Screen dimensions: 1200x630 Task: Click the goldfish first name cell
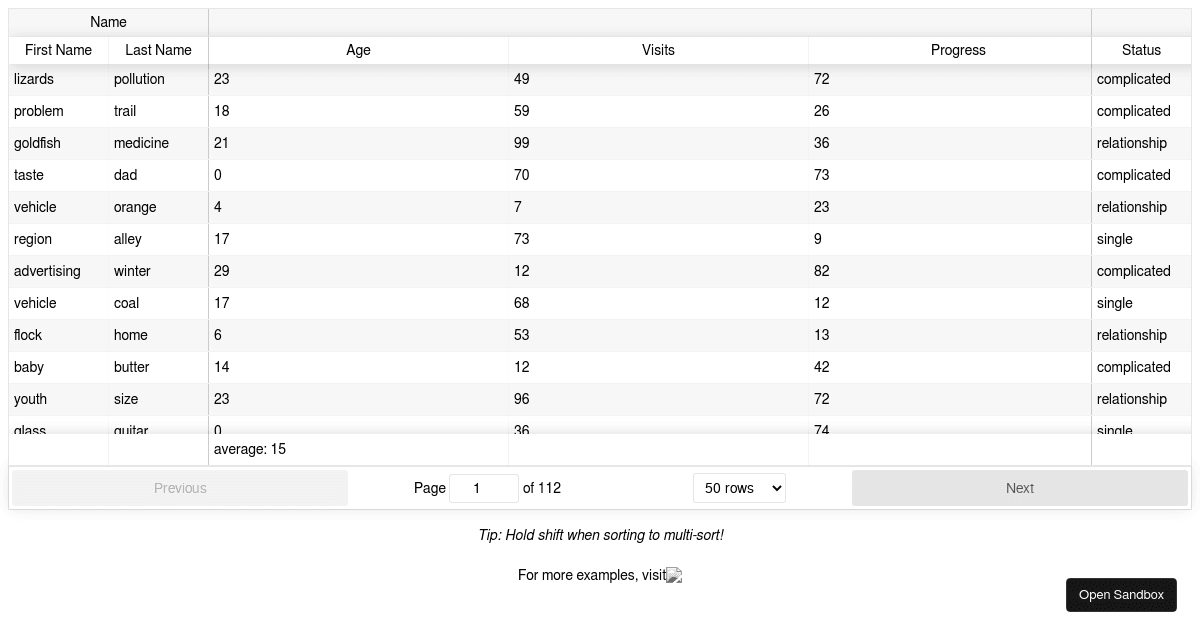(58, 143)
